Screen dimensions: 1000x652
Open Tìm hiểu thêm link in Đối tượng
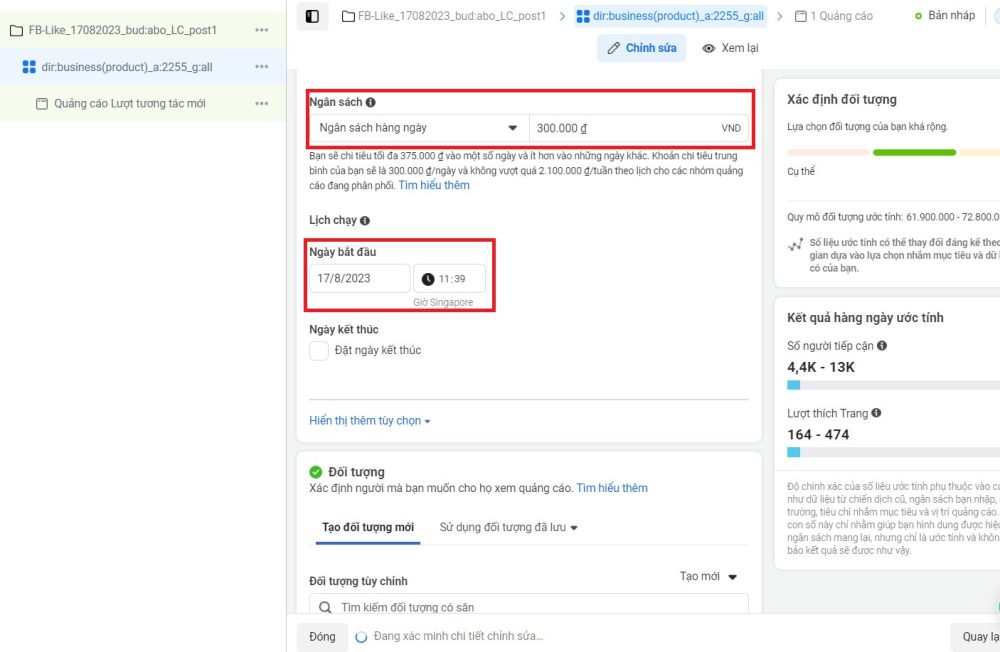tap(612, 488)
